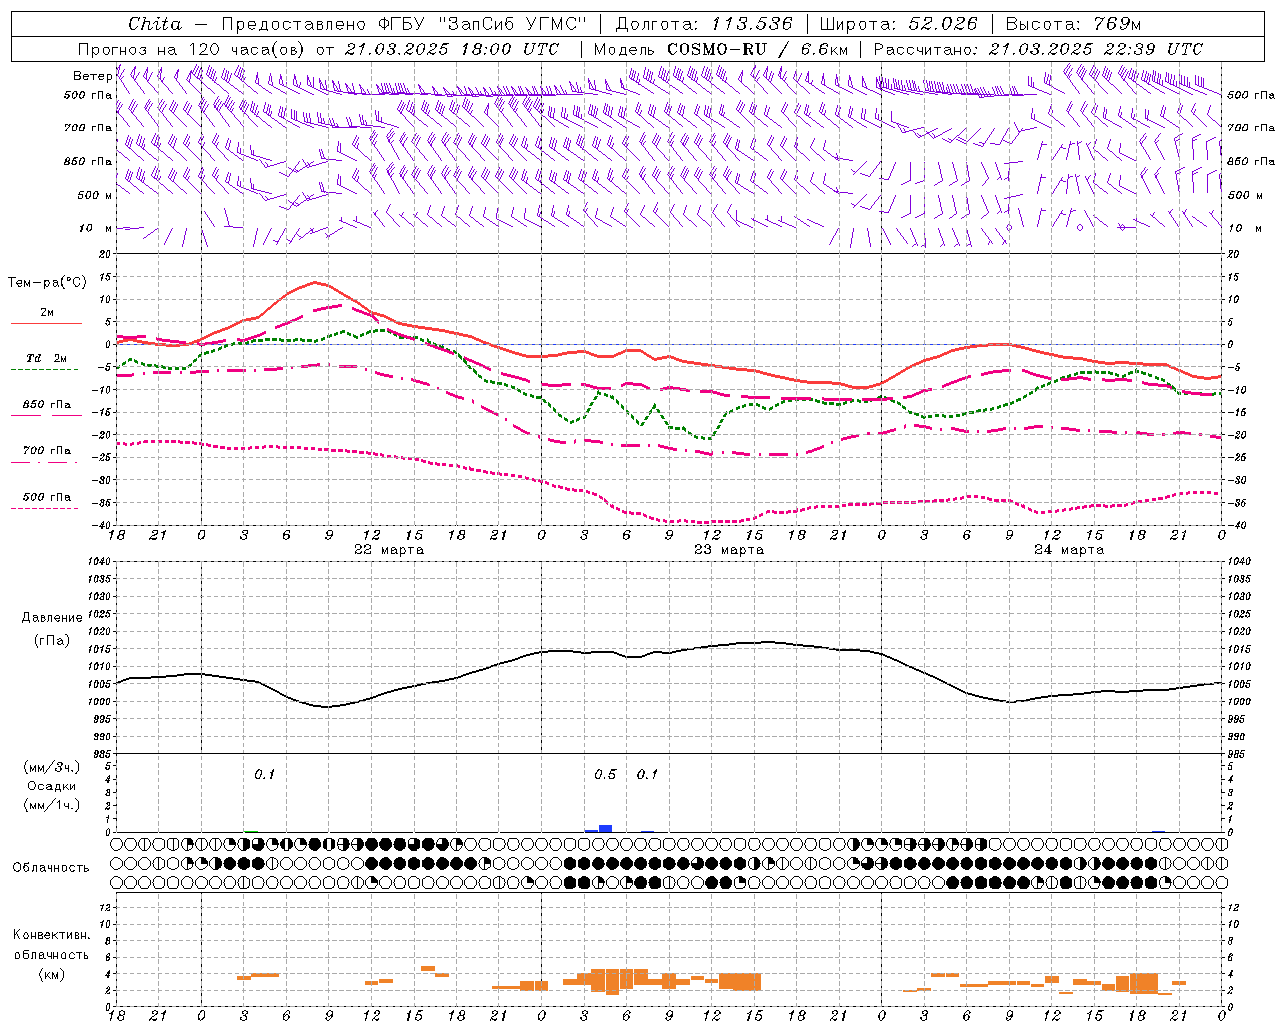This screenshot has height=1024, width=1280.
Task: Click the 'Ветер' wind panel label
Action: (x=92, y=76)
